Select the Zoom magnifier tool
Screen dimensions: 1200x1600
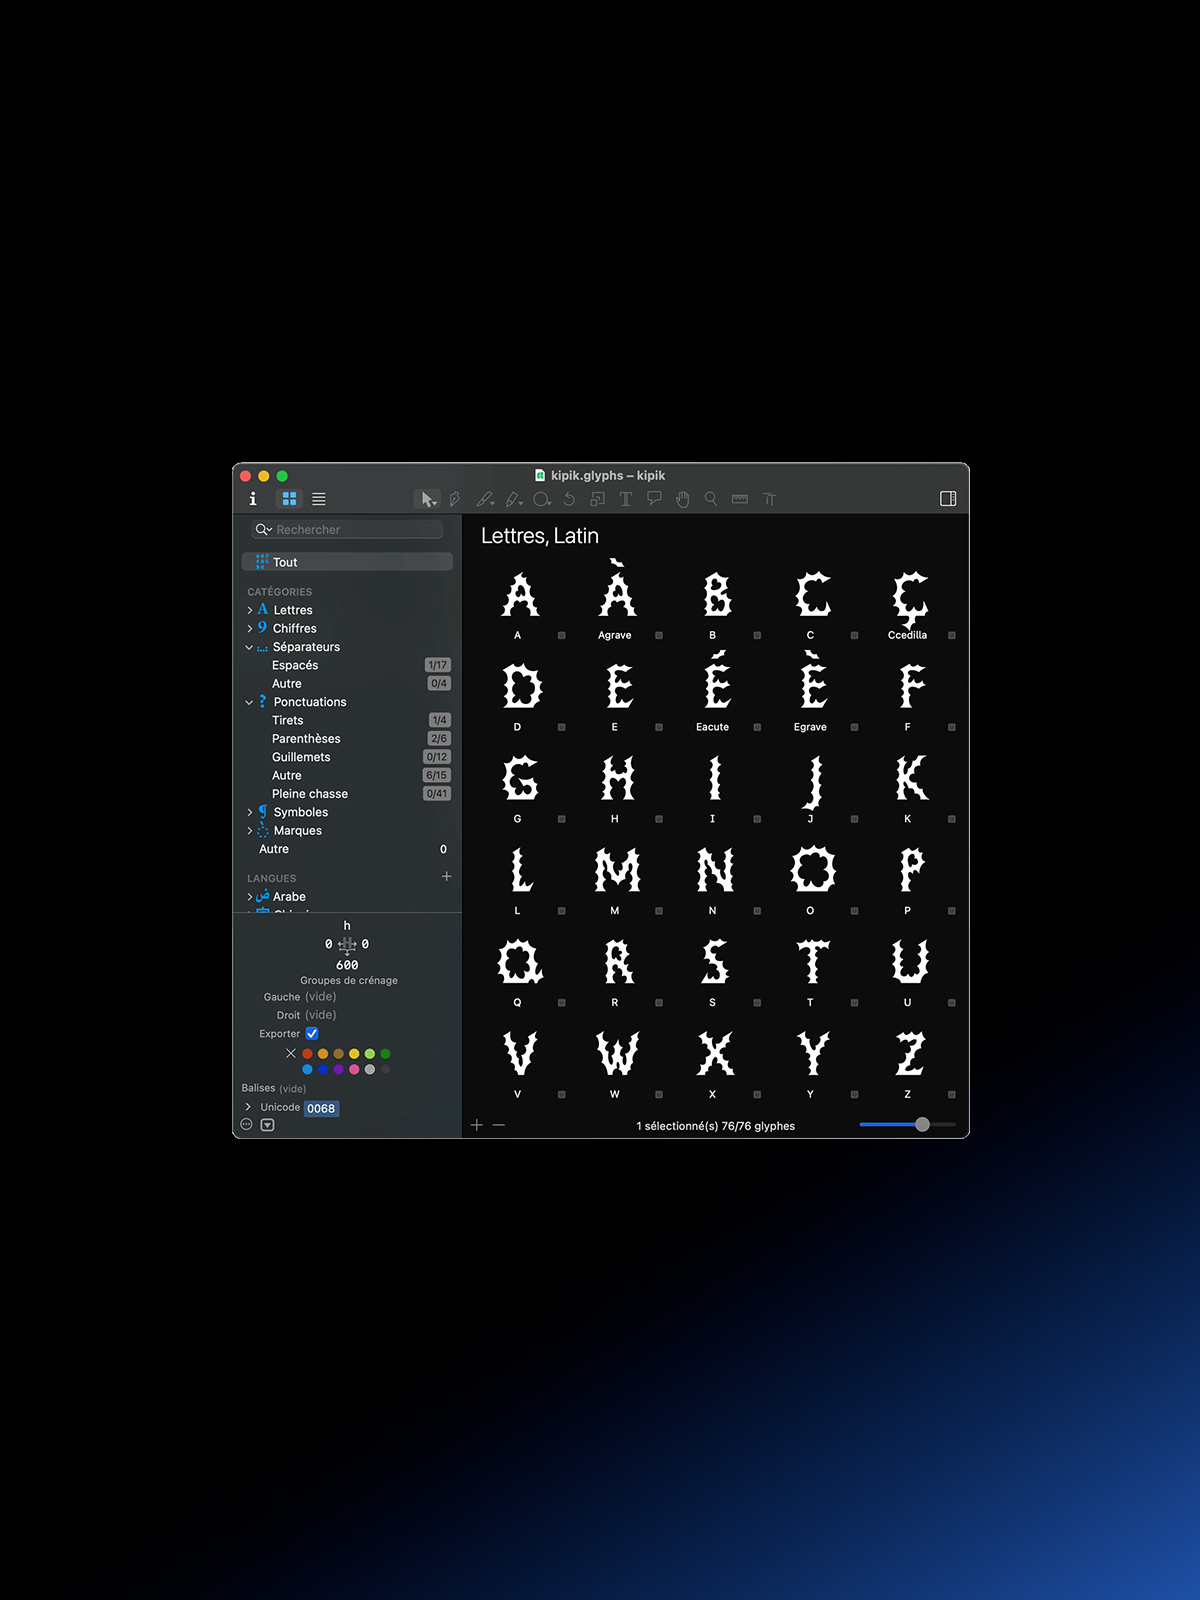pyautogui.click(x=711, y=498)
